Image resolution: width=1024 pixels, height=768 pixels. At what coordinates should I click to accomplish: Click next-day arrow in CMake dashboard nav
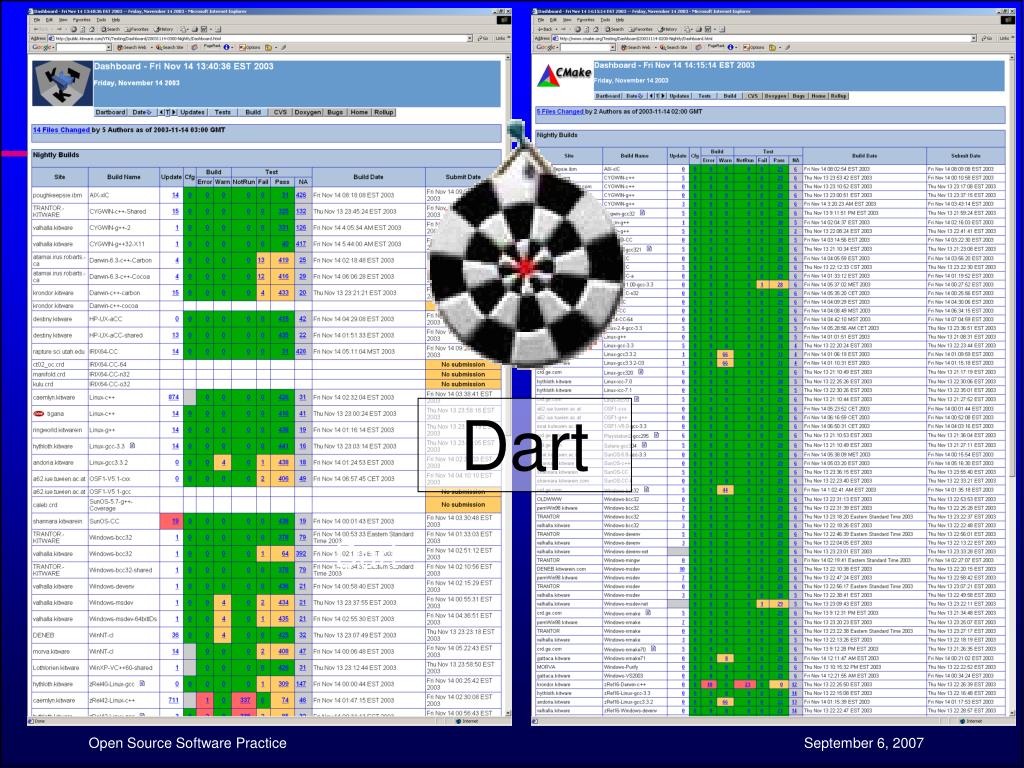tap(663, 96)
